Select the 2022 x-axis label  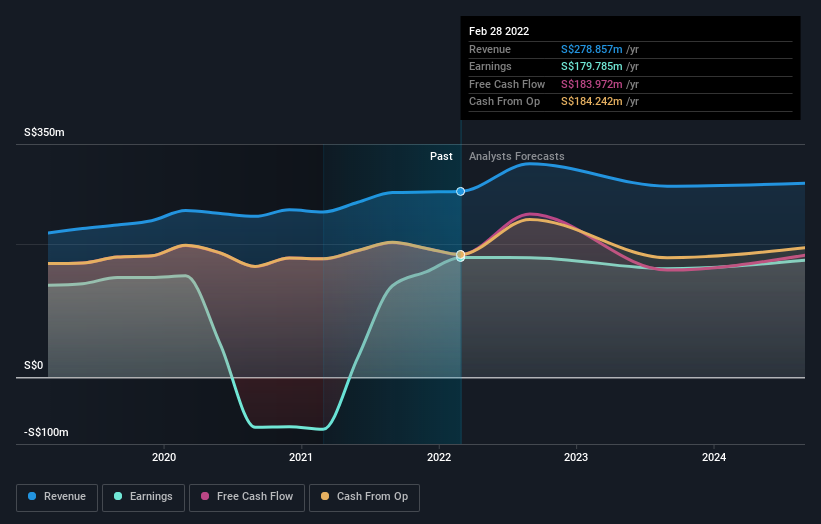(x=439, y=458)
